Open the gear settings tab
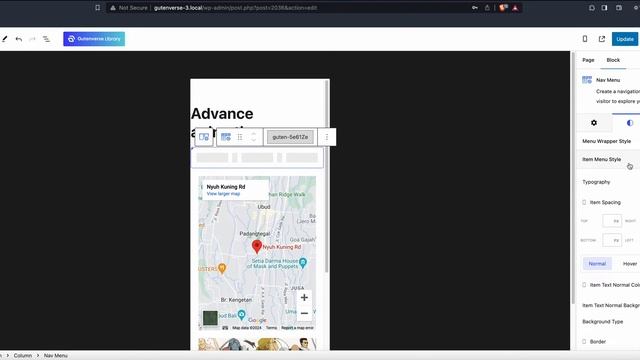Screen dimensions: 640x360 coord(594,123)
